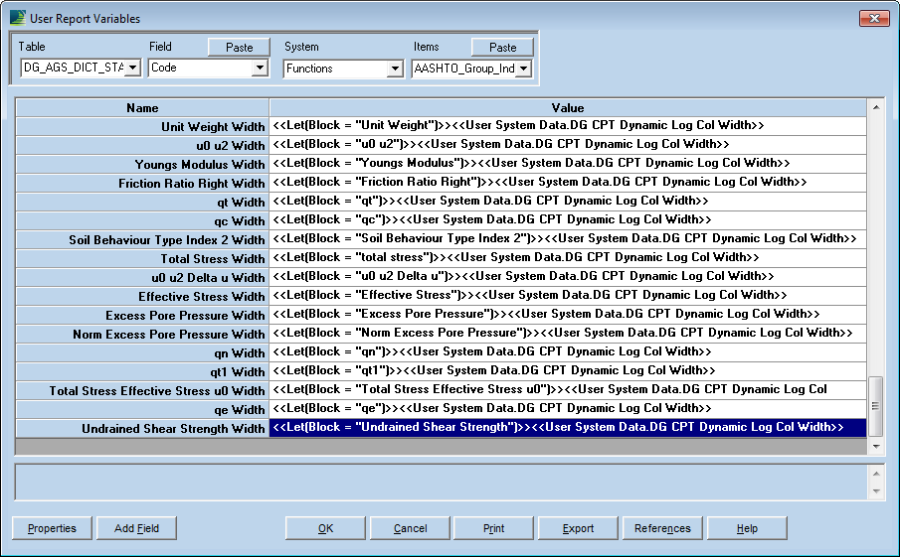
Task: Open Help for this dialog
Action: coord(747,528)
